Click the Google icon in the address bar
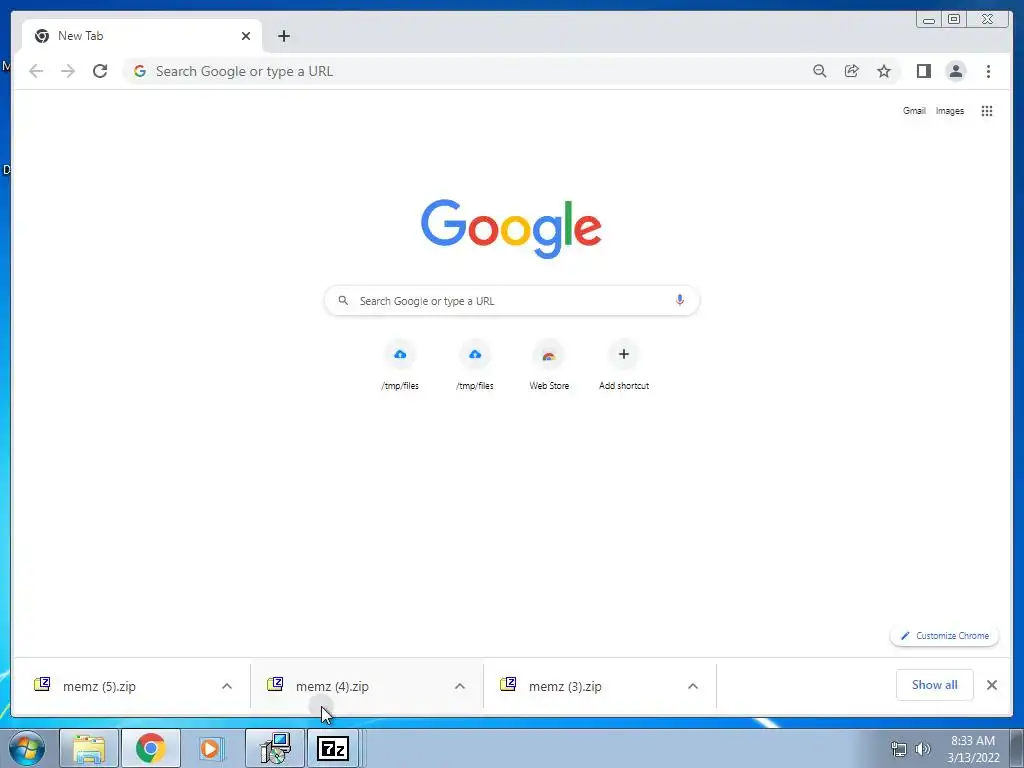 click(x=140, y=71)
